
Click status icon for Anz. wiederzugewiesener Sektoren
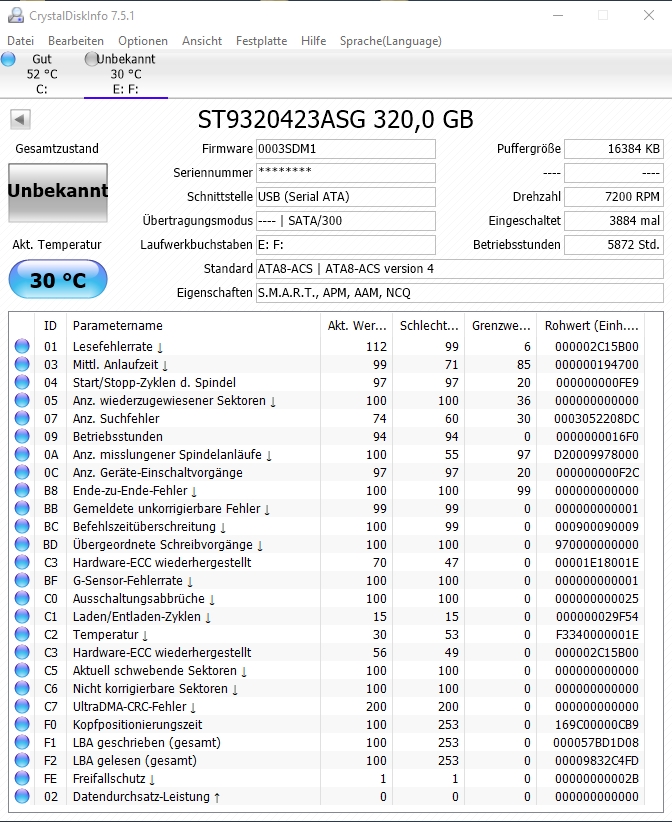click(22, 400)
